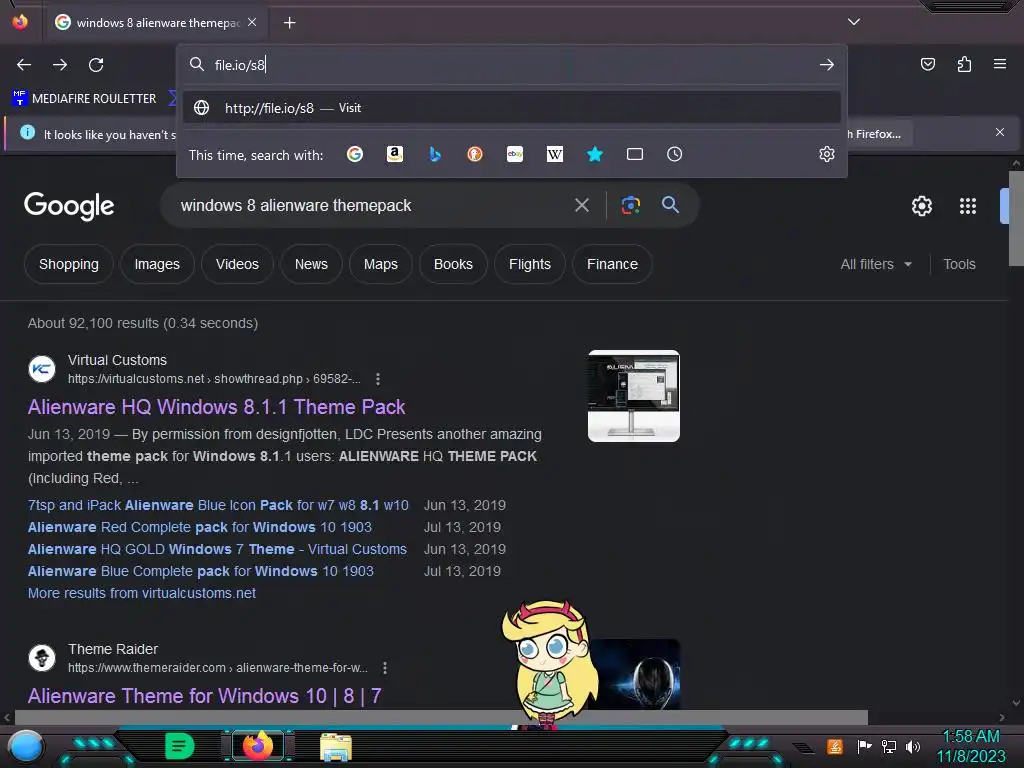Open network status in system tray
1024x768 pixels.
(x=888, y=746)
